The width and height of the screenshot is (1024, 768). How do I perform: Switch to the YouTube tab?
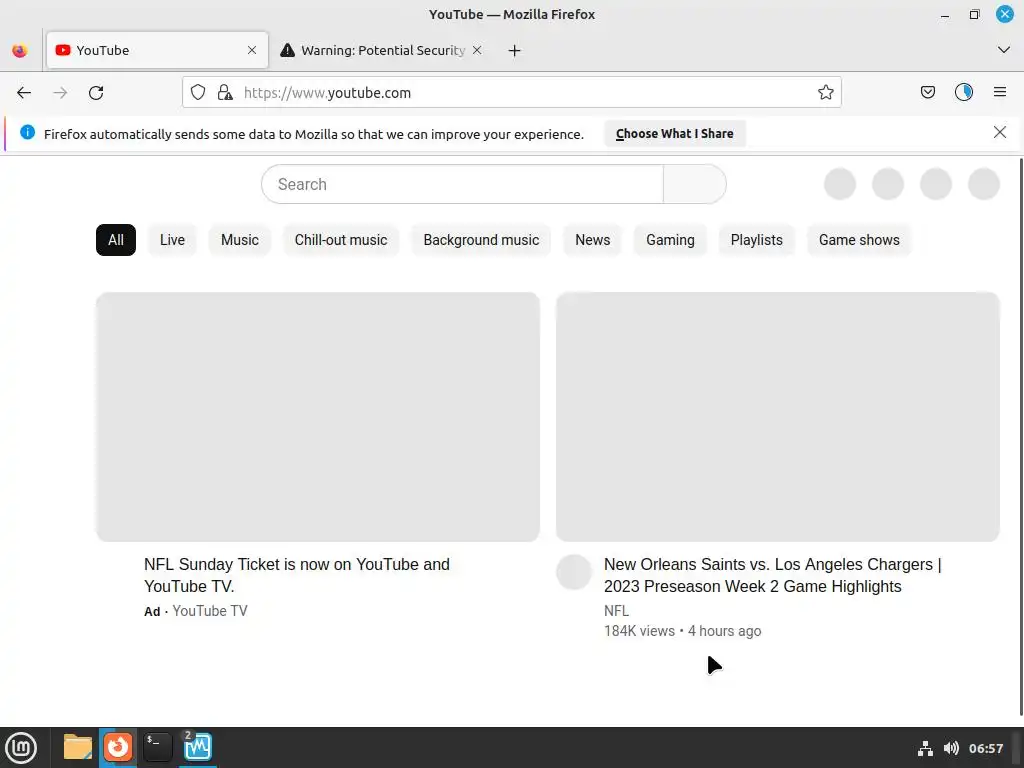157,50
